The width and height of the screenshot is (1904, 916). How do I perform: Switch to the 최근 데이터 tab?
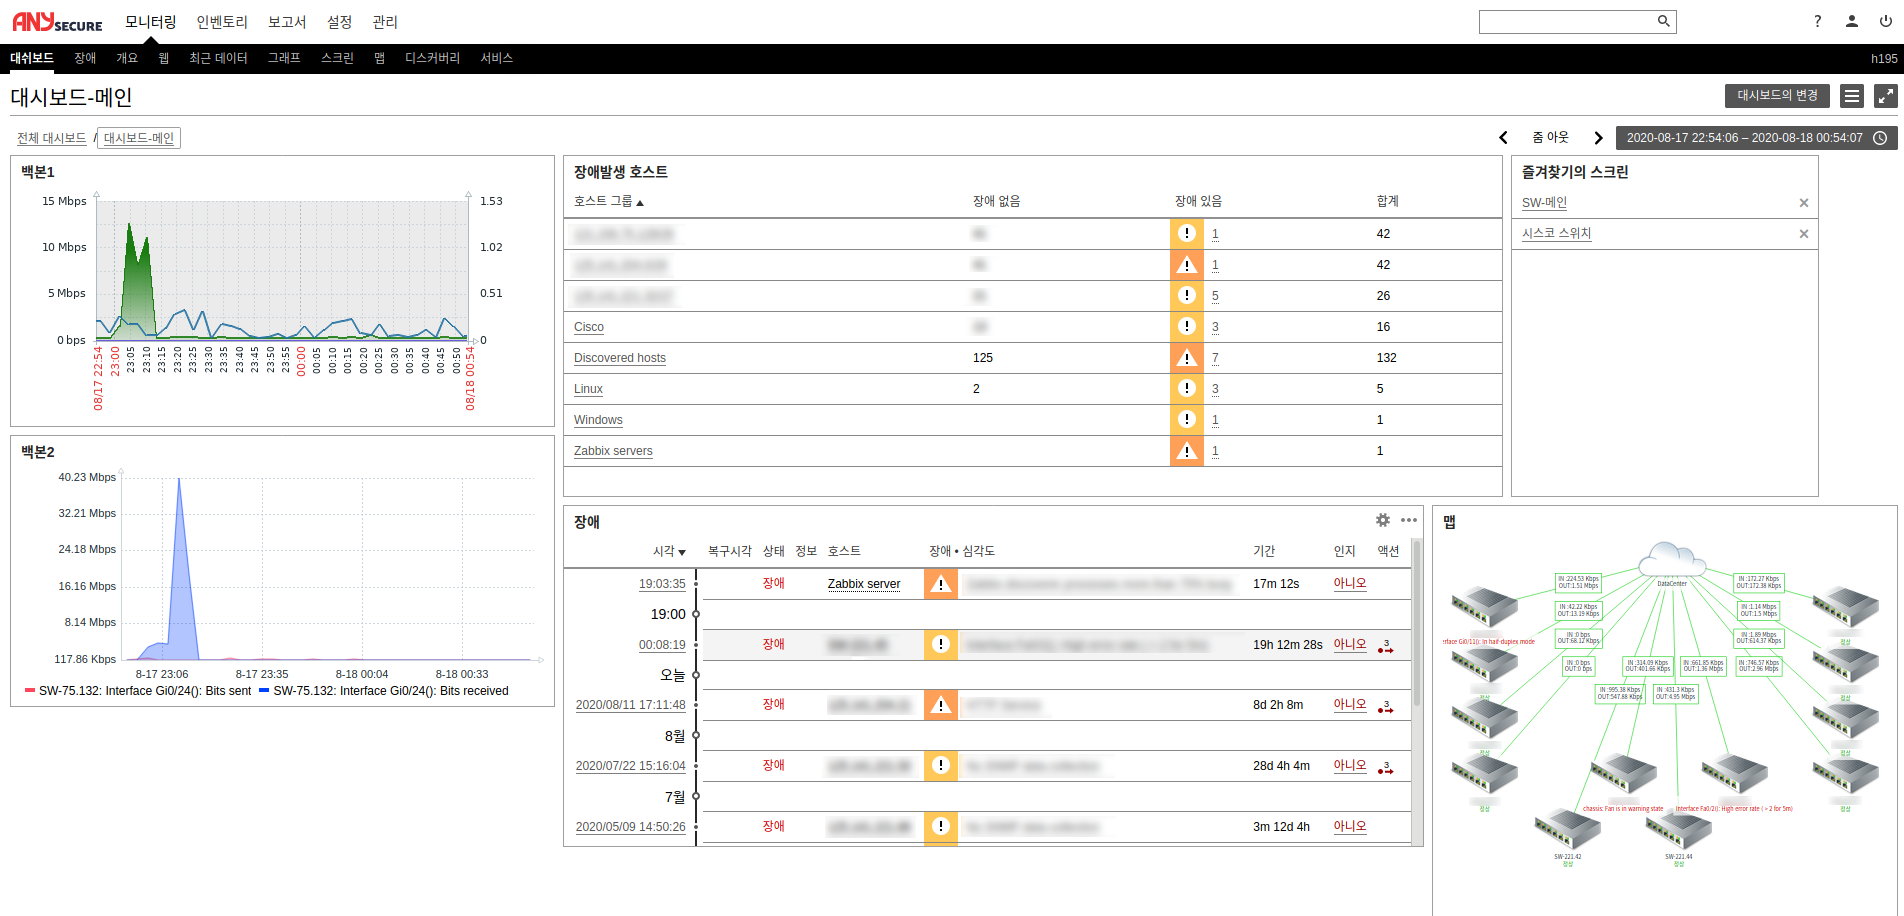pos(218,58)
